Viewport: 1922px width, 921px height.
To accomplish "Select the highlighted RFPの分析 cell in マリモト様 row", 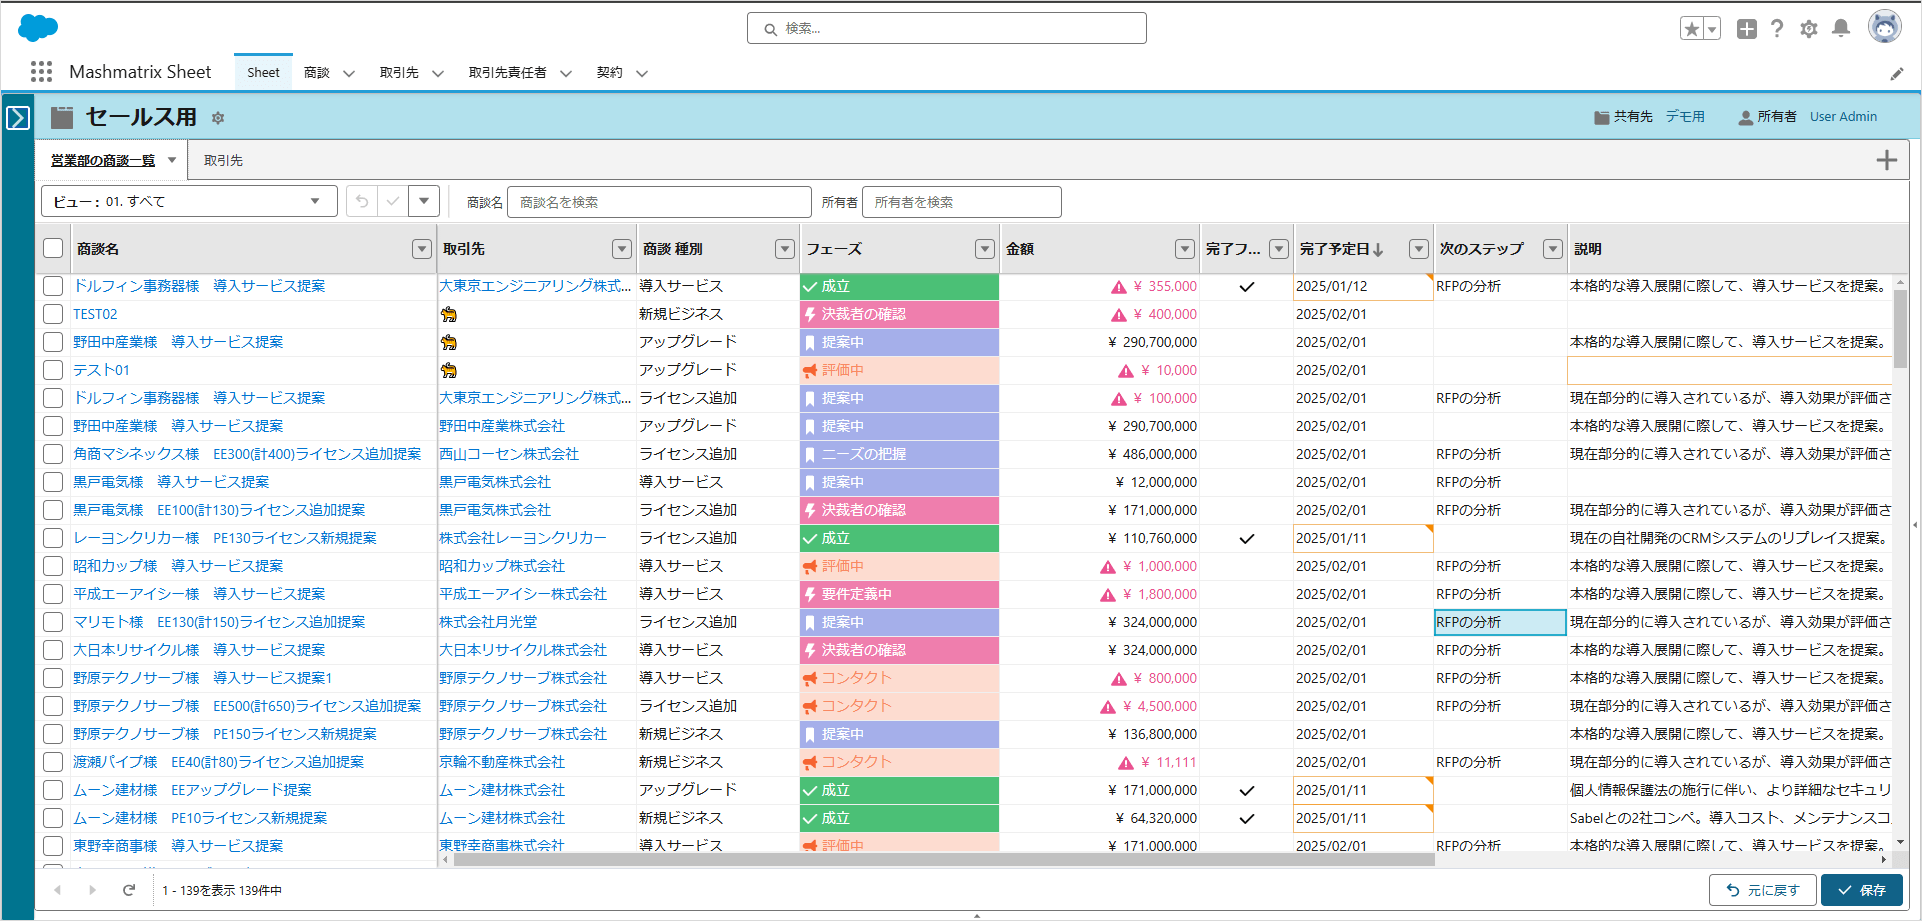I will click(1500, 622).
